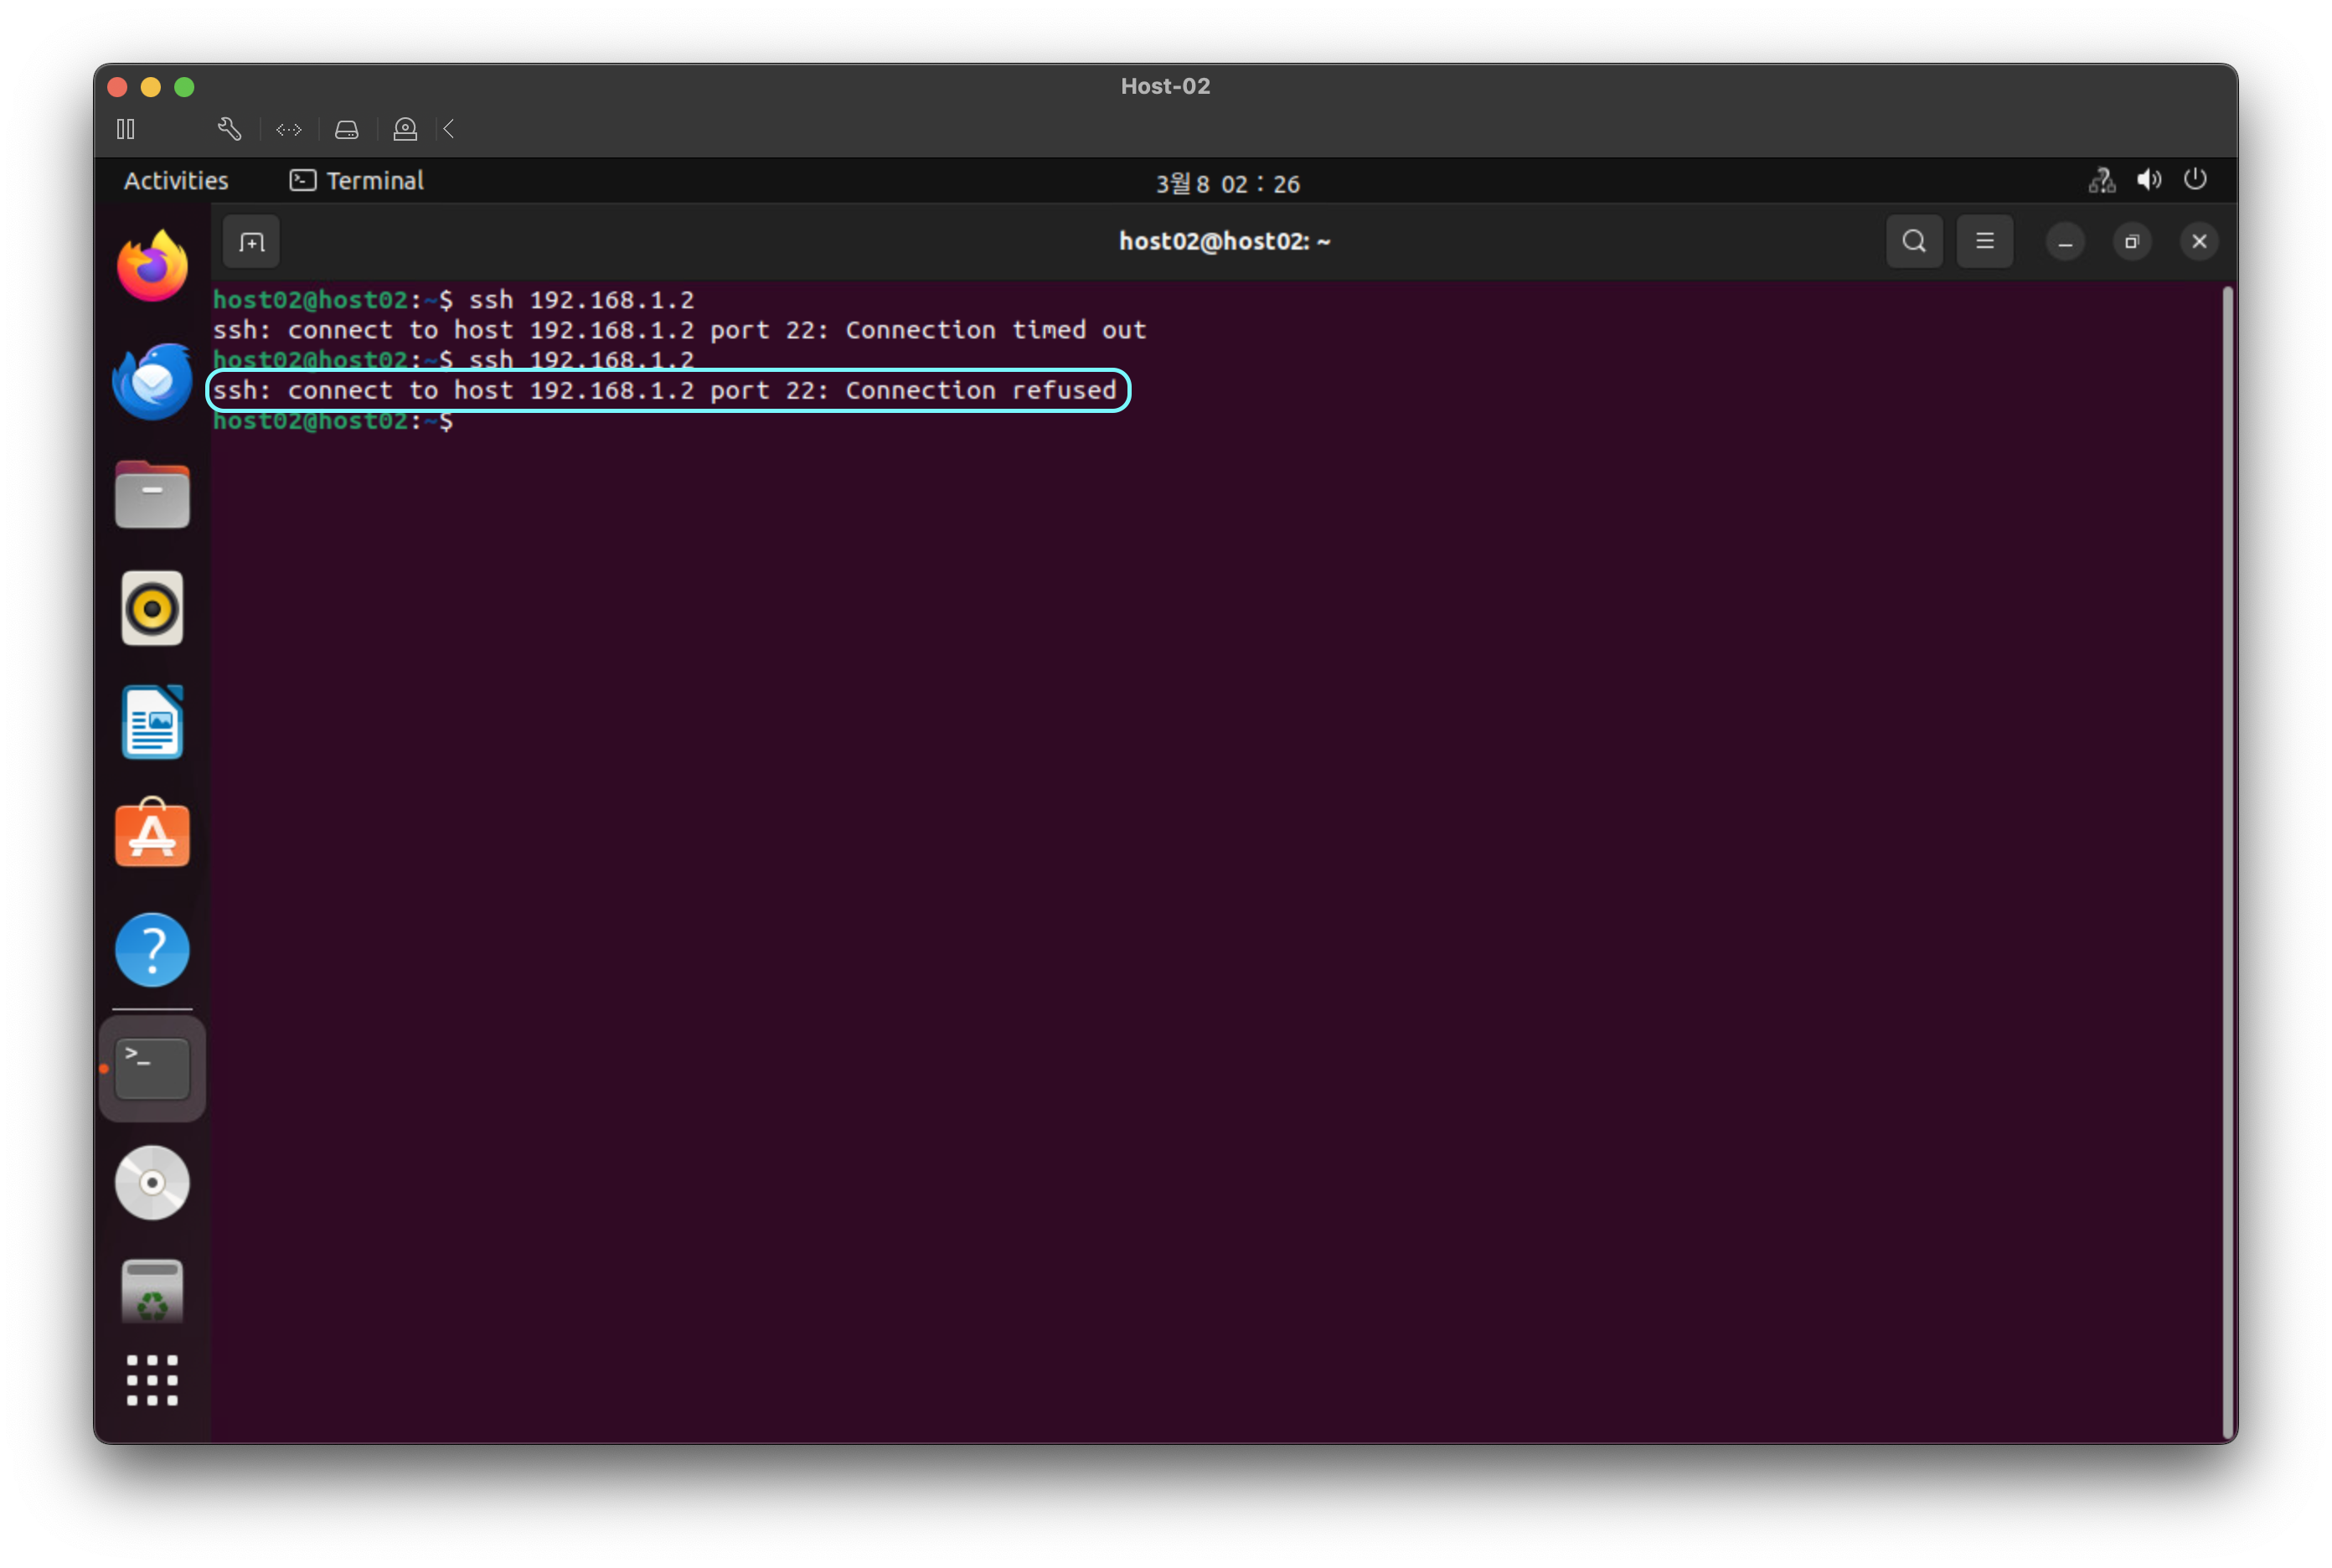Launch Firefox from the dock
Screen dimensions: 2332x1568
152,266
